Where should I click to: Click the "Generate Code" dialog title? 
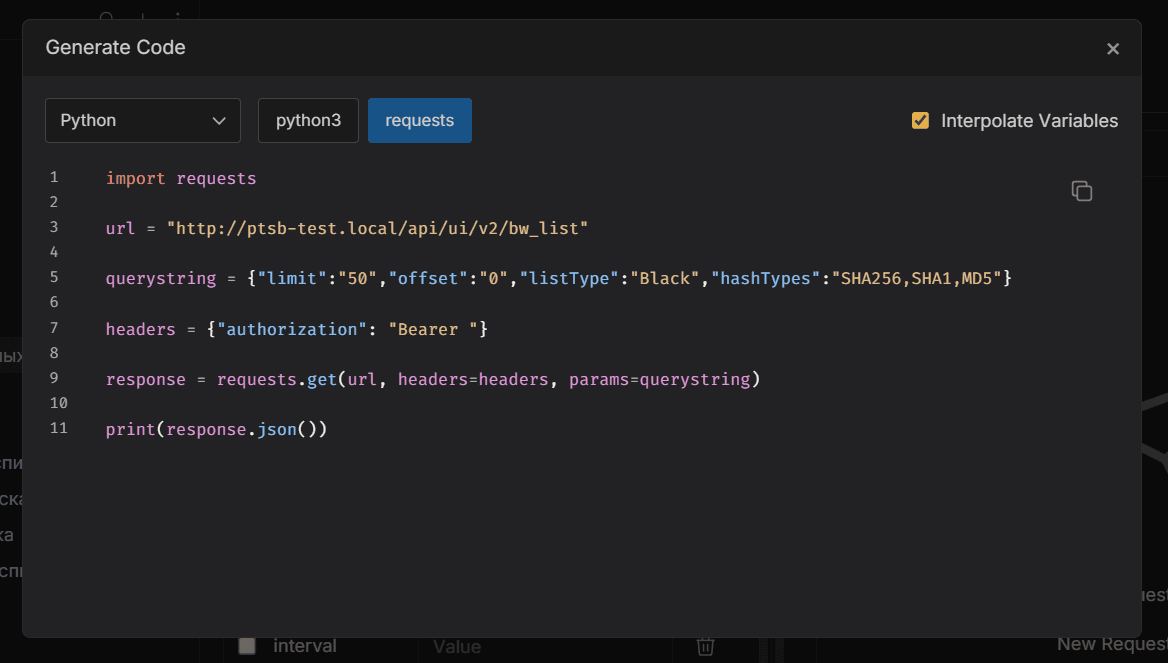[115, 48]
